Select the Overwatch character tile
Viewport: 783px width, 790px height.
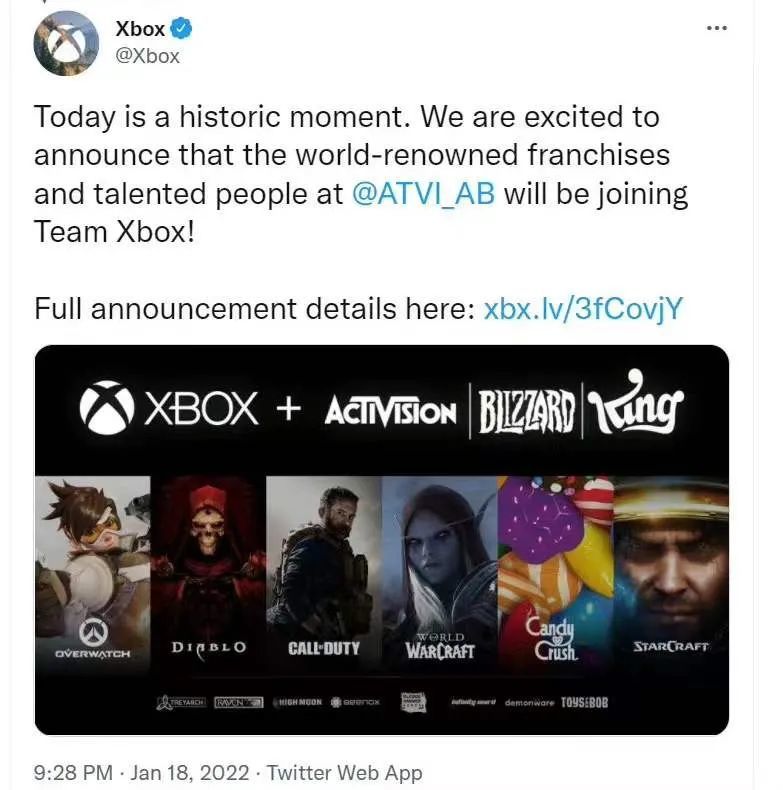(x=92, y=573)
